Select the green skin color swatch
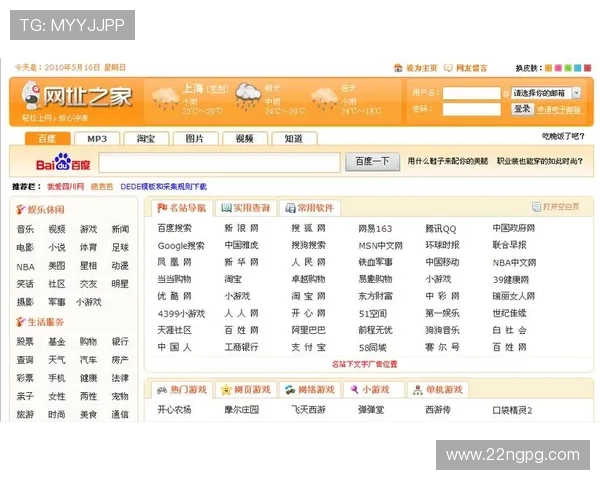Image resolution: width=600 pixels, height=480 pixels. coord(568,68)
